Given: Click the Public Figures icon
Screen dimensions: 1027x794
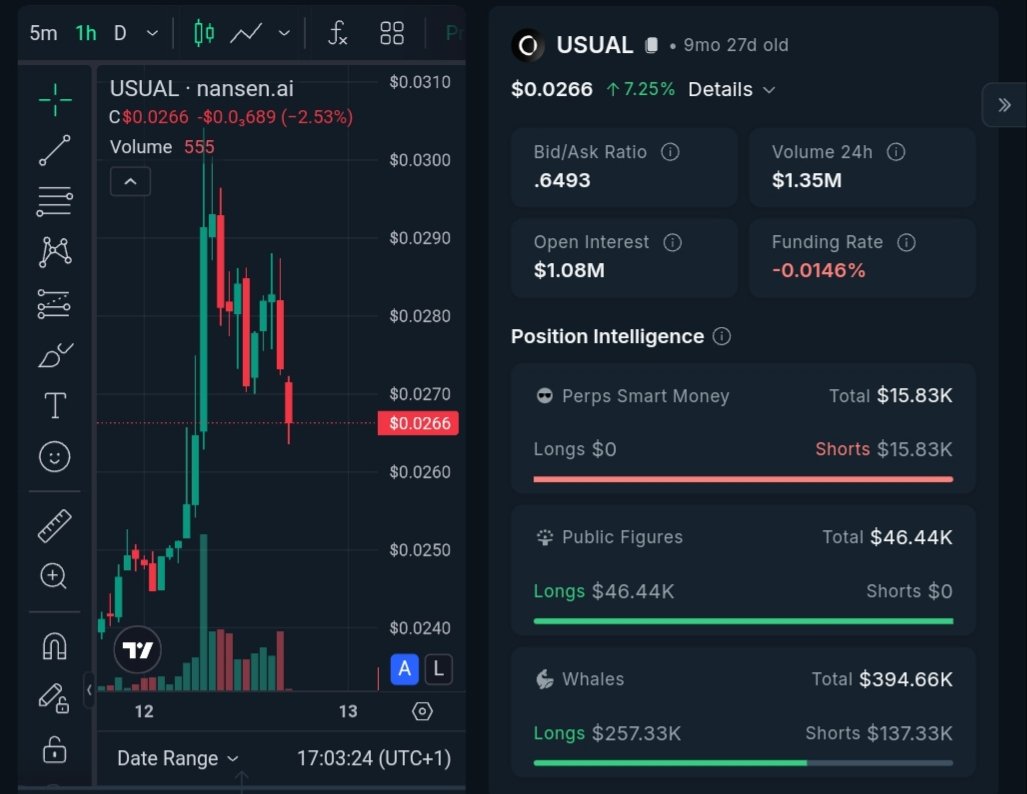Looking at the screenshot, I should click(544, 537).
